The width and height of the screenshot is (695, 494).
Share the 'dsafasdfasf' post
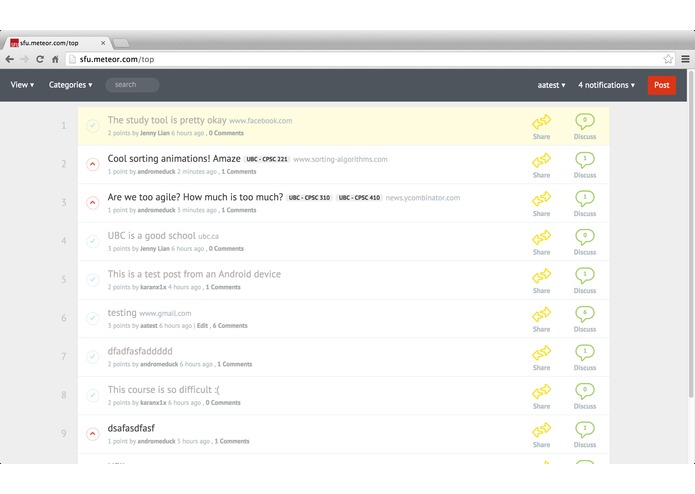pos(541,430)
